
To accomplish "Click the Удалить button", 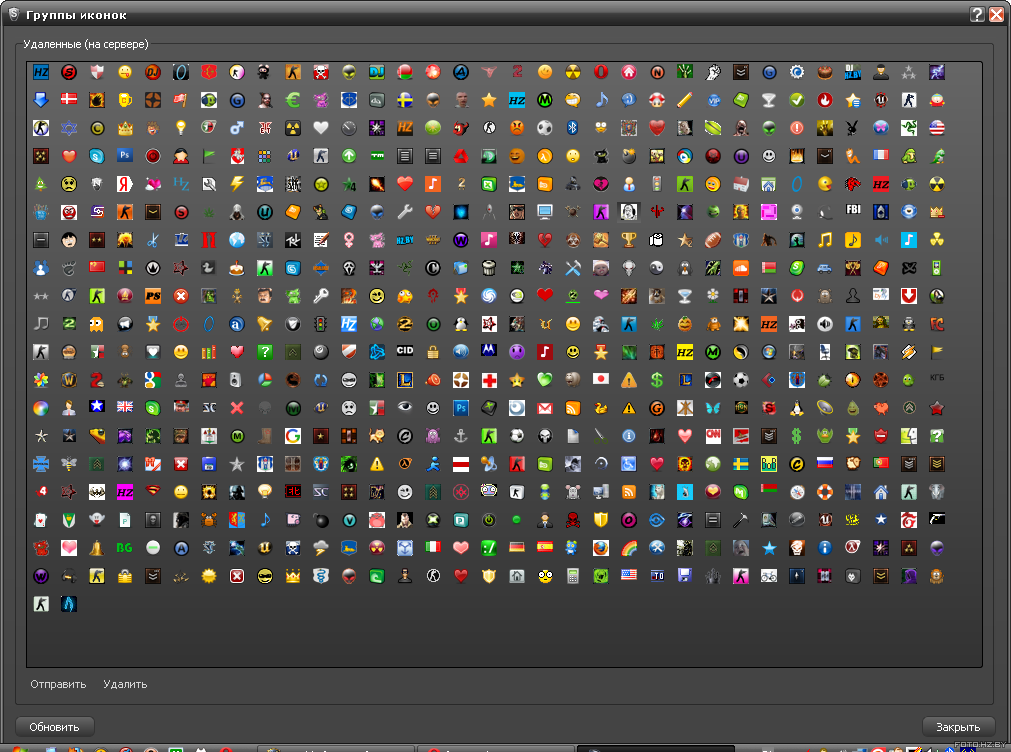I will point(125,684).
